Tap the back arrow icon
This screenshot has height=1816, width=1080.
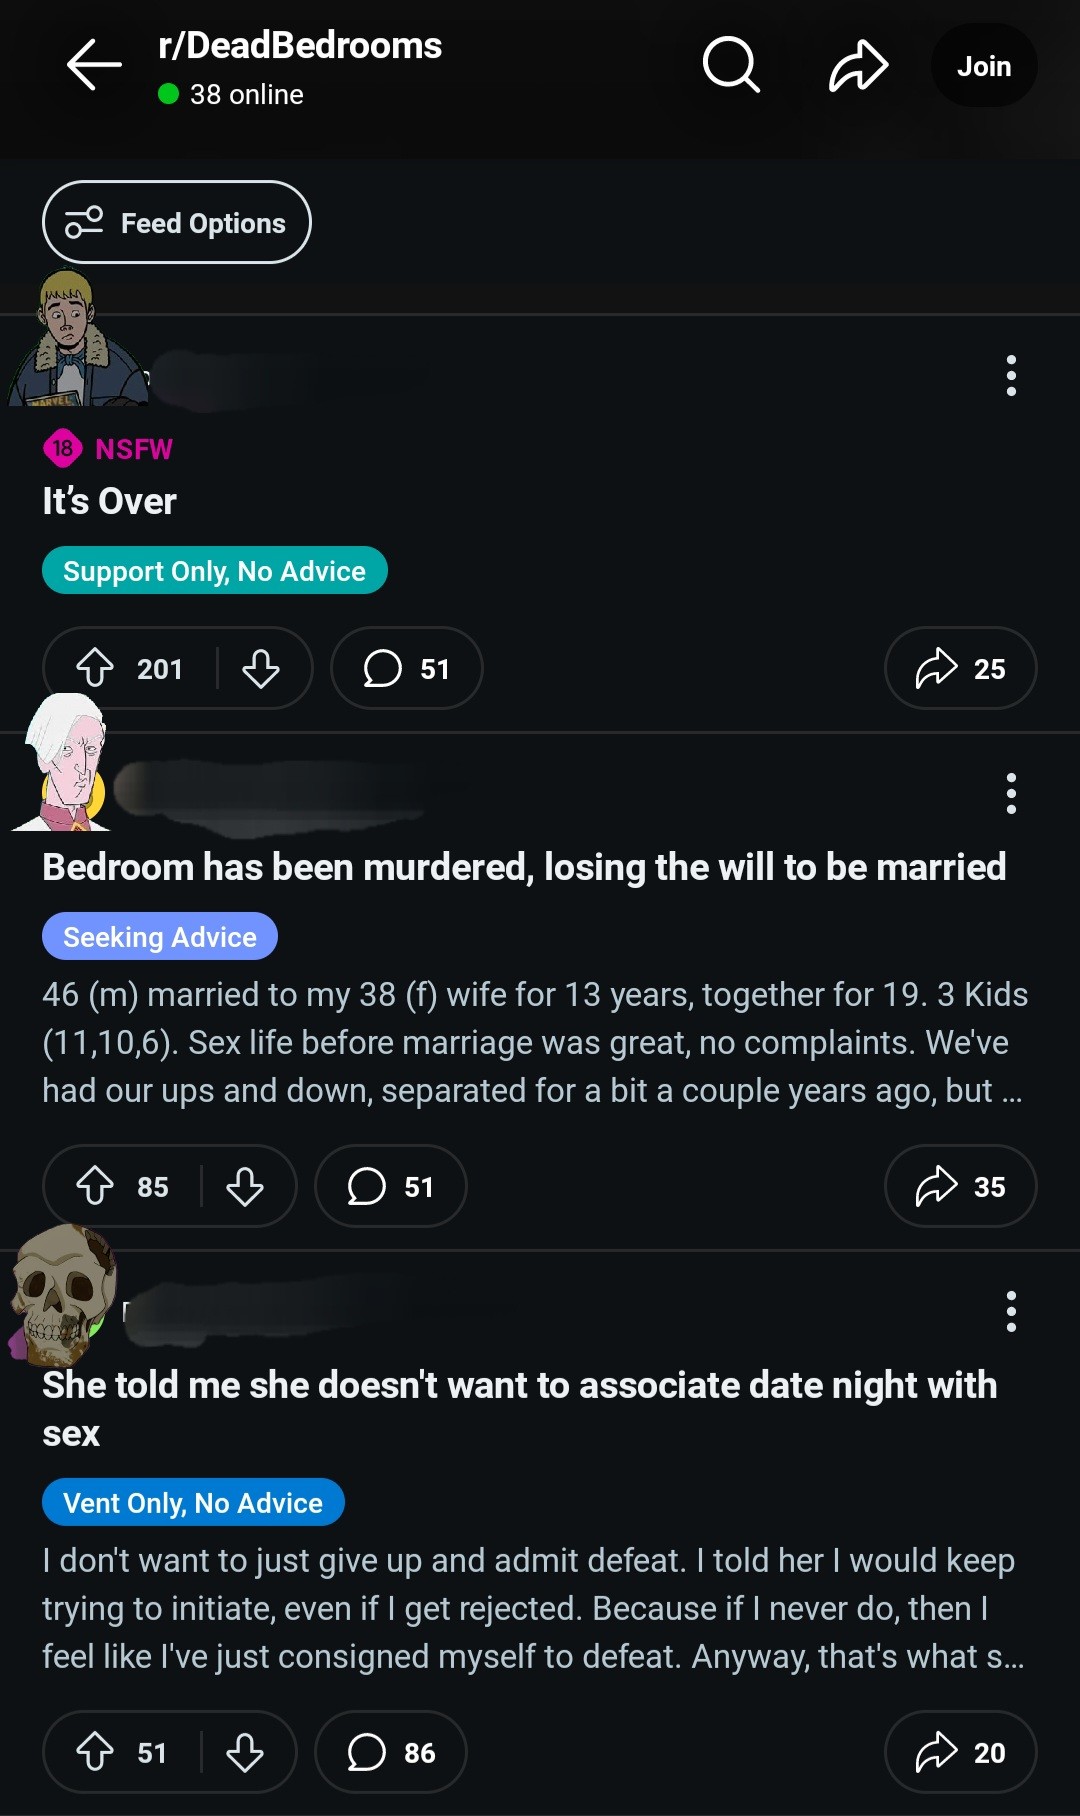94,65
